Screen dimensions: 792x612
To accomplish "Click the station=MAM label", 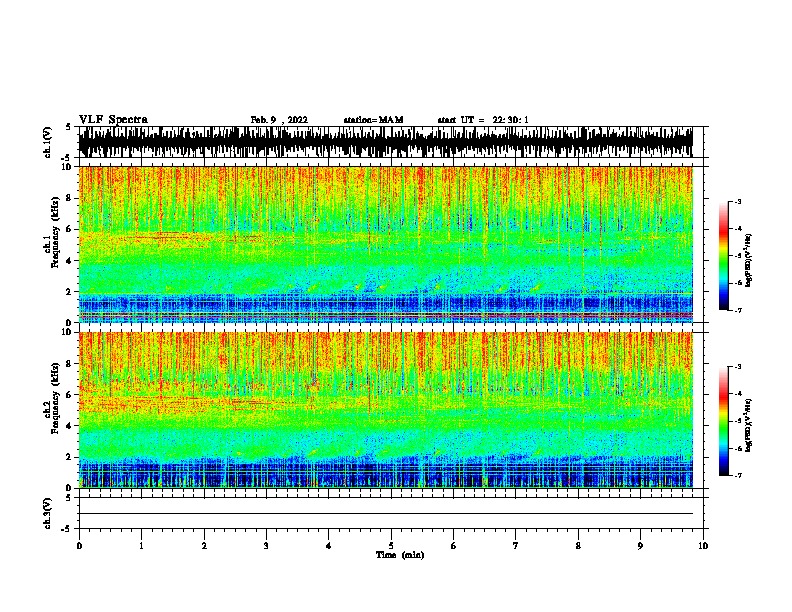I will (373, 120).
